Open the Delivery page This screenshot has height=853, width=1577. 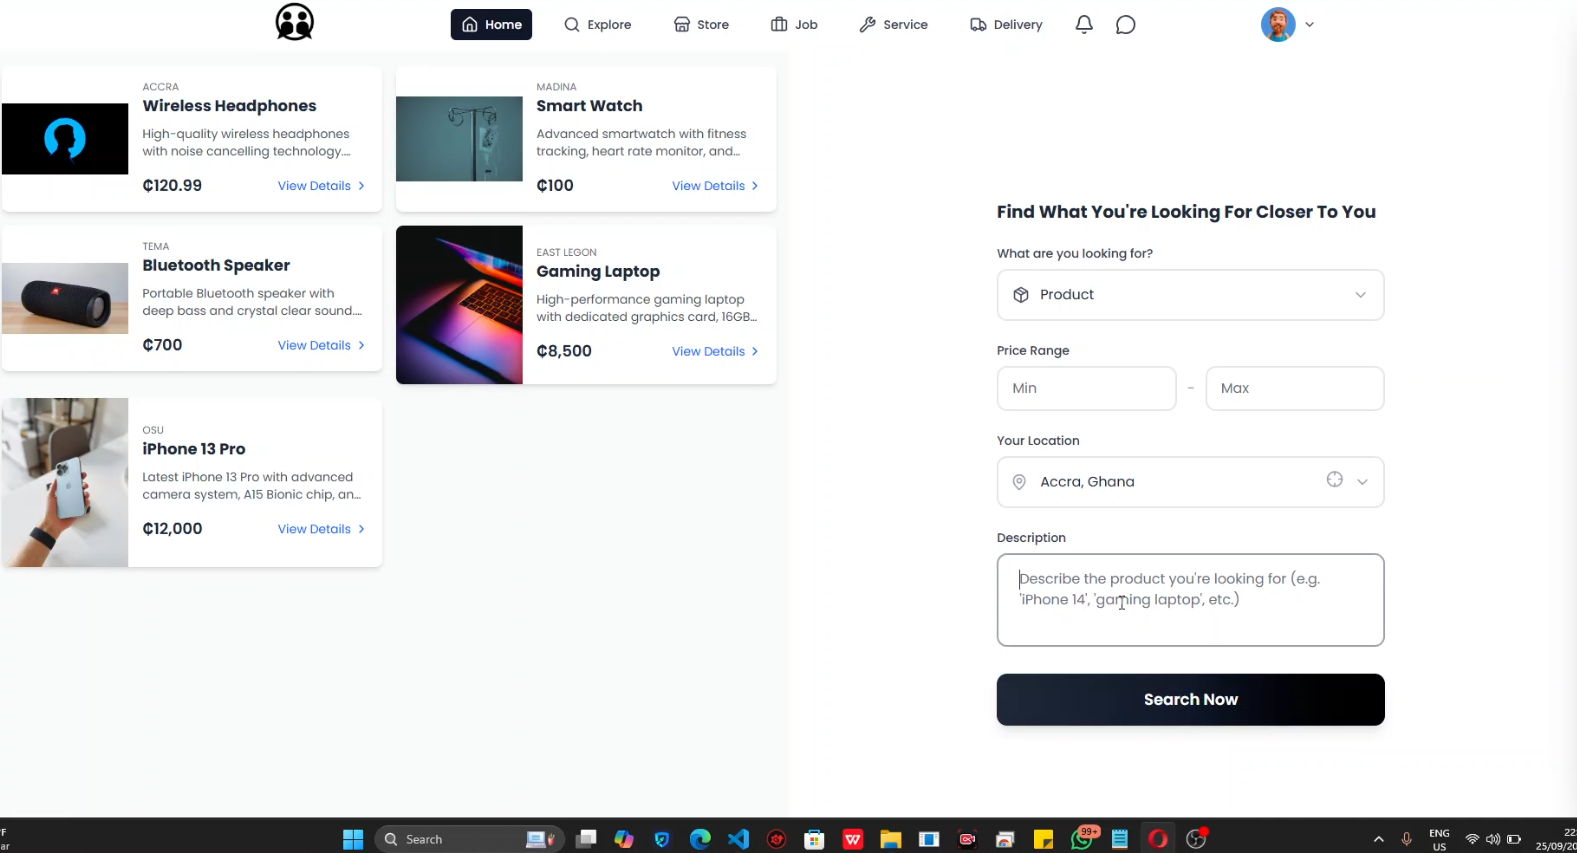[x=1006, y=24]
